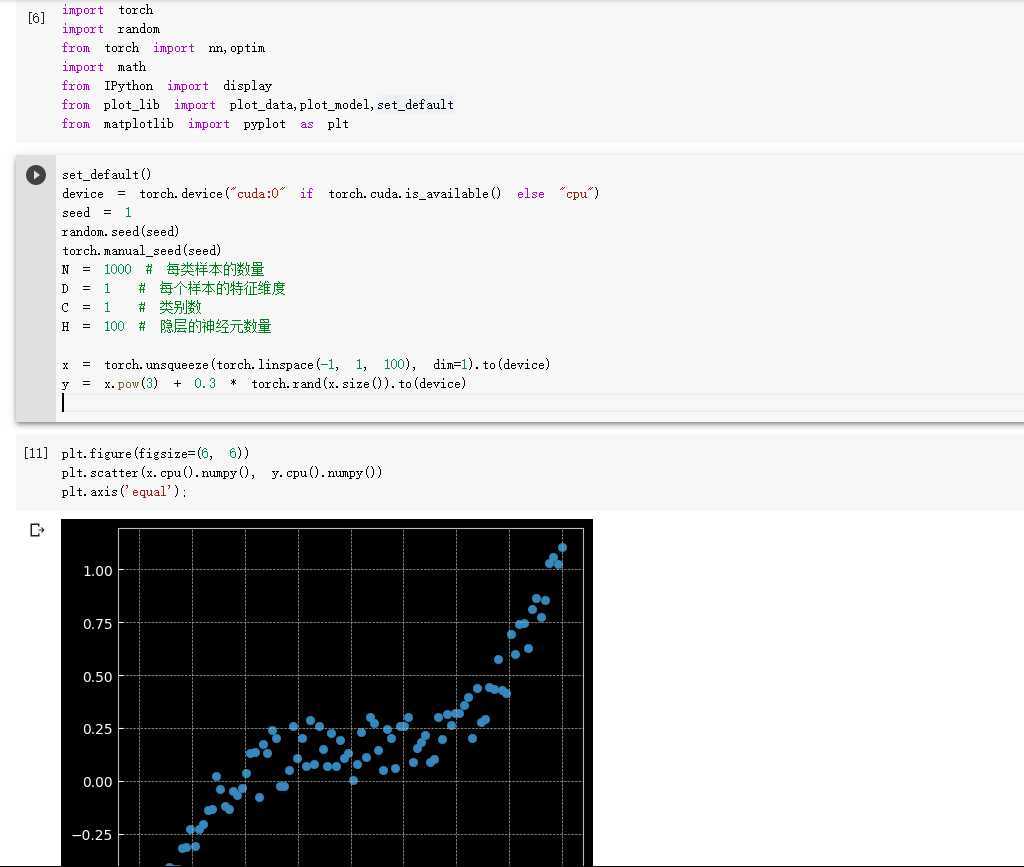The width and height of the screenshot is (1024, 867).
Task: Click the 'import torch' line
Action: point(108,10)
